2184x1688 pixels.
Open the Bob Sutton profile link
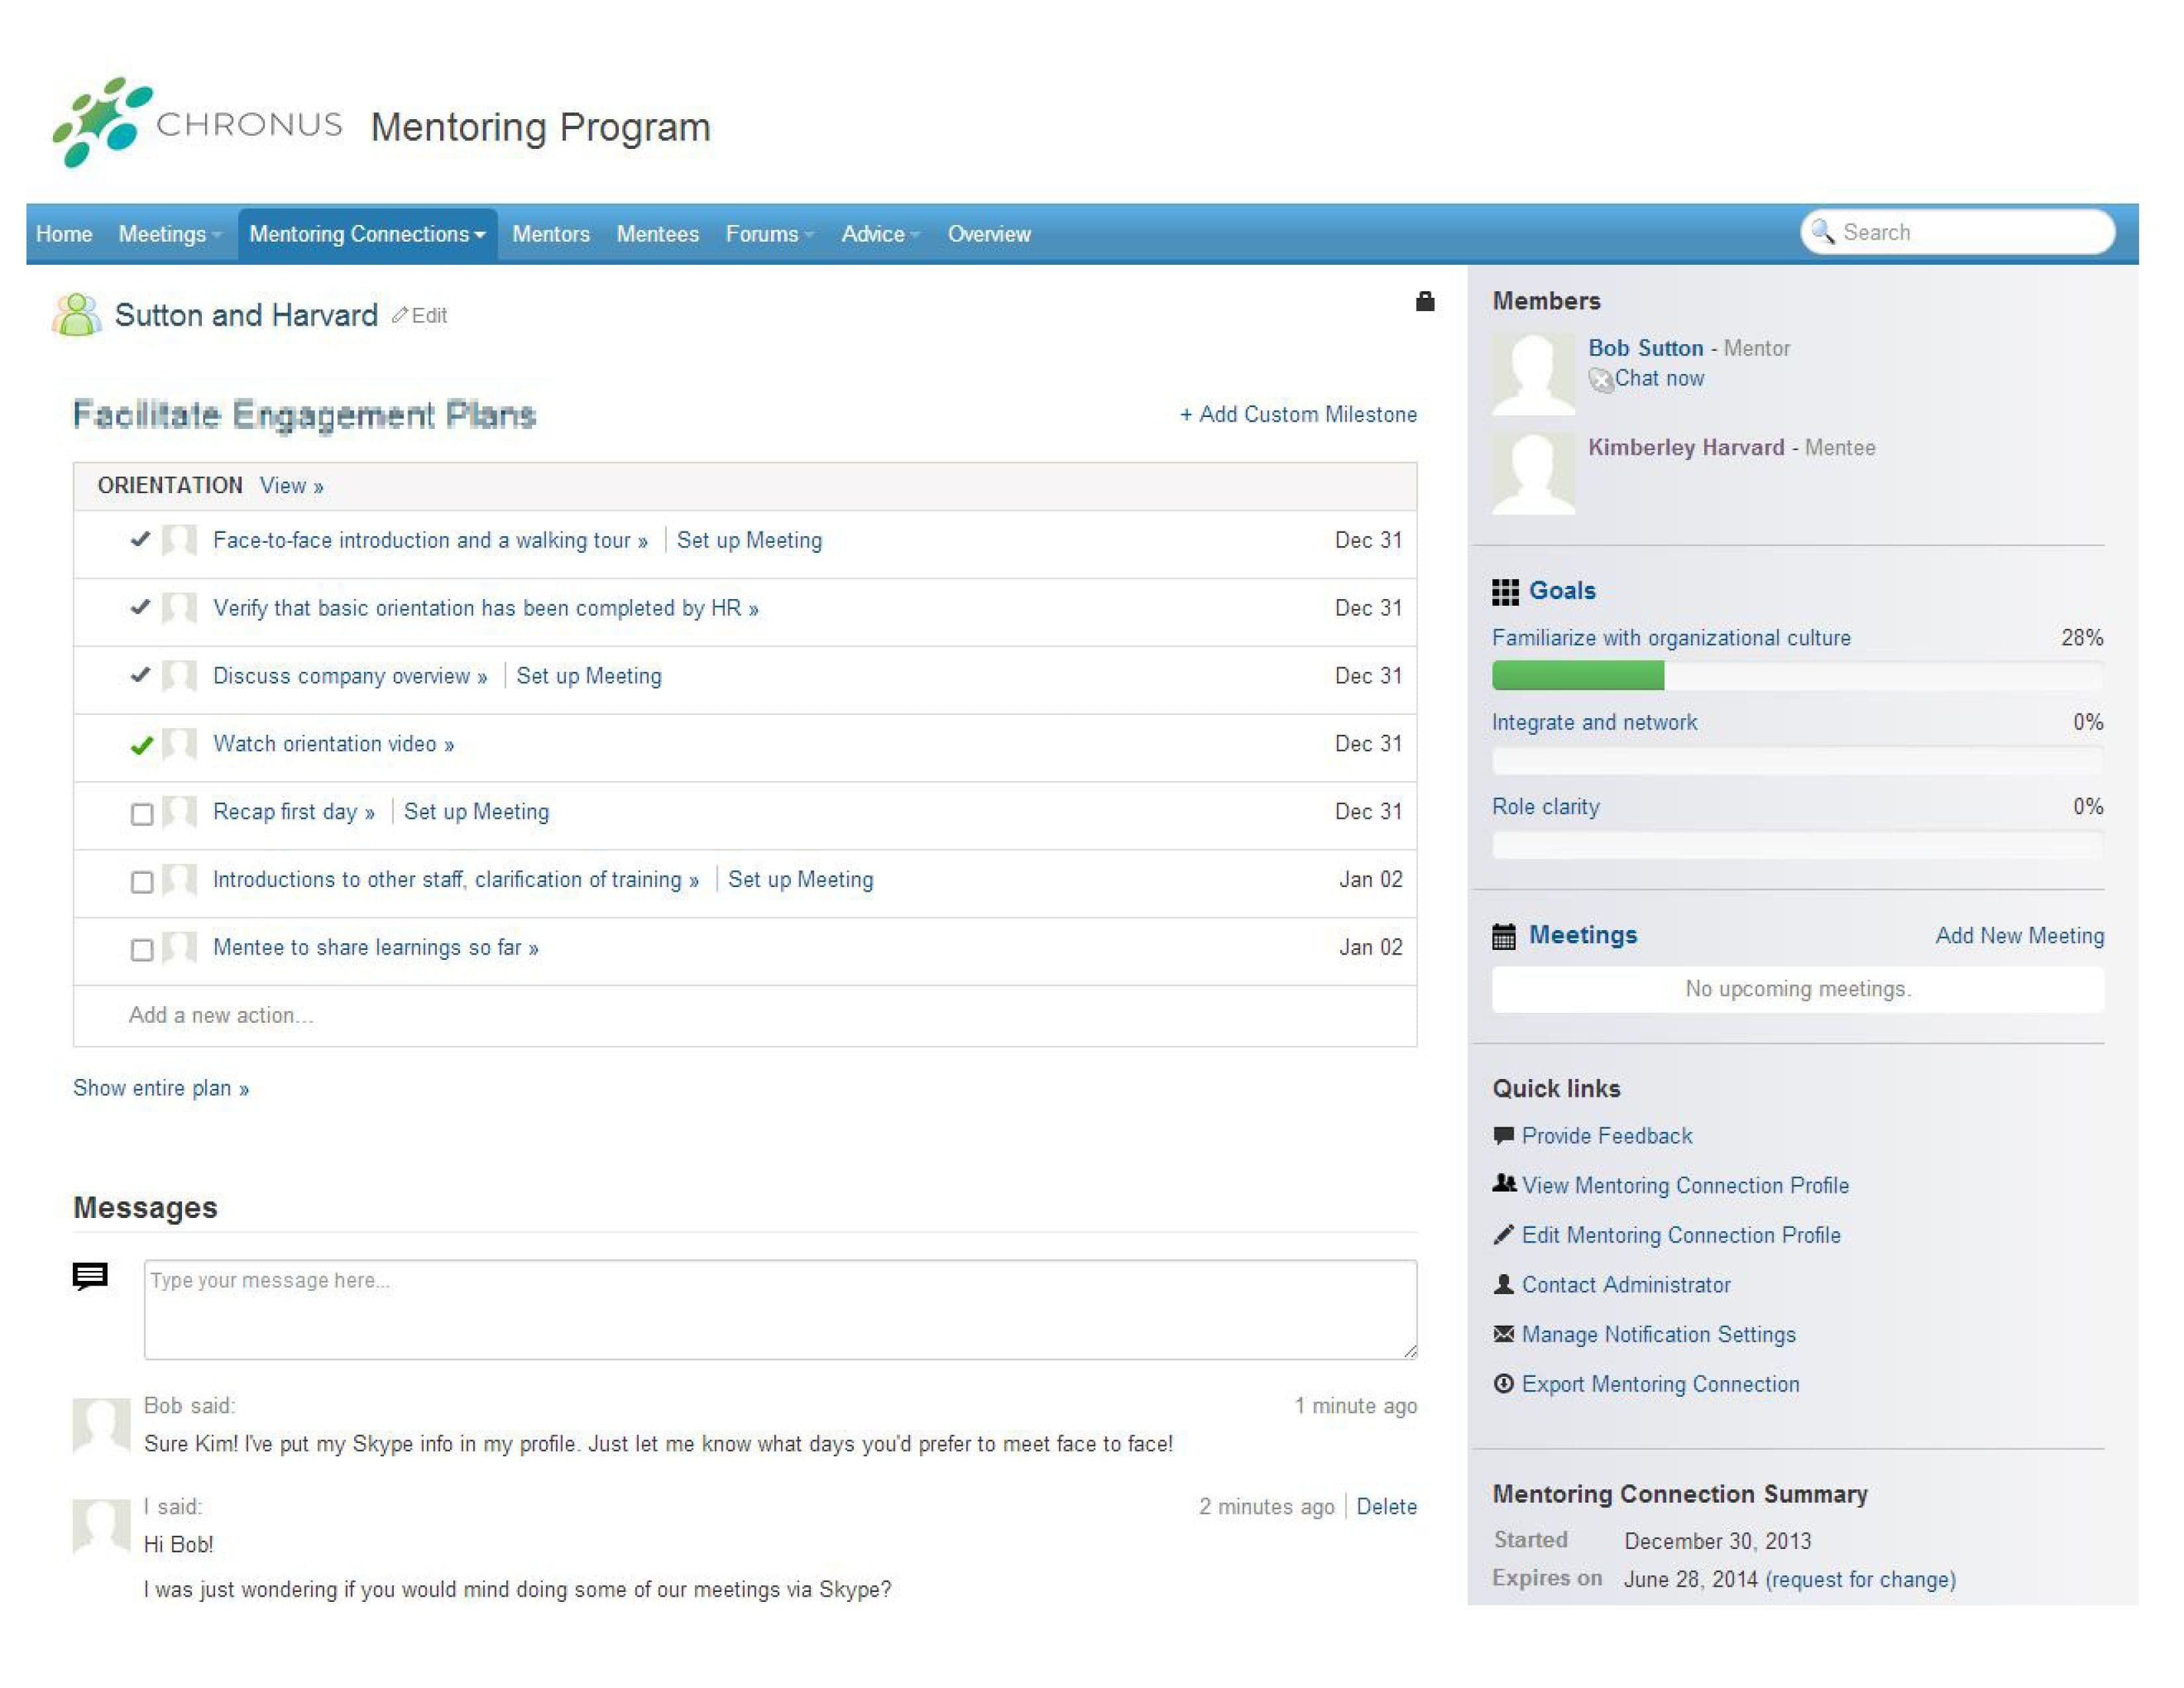pos(1645,348)
